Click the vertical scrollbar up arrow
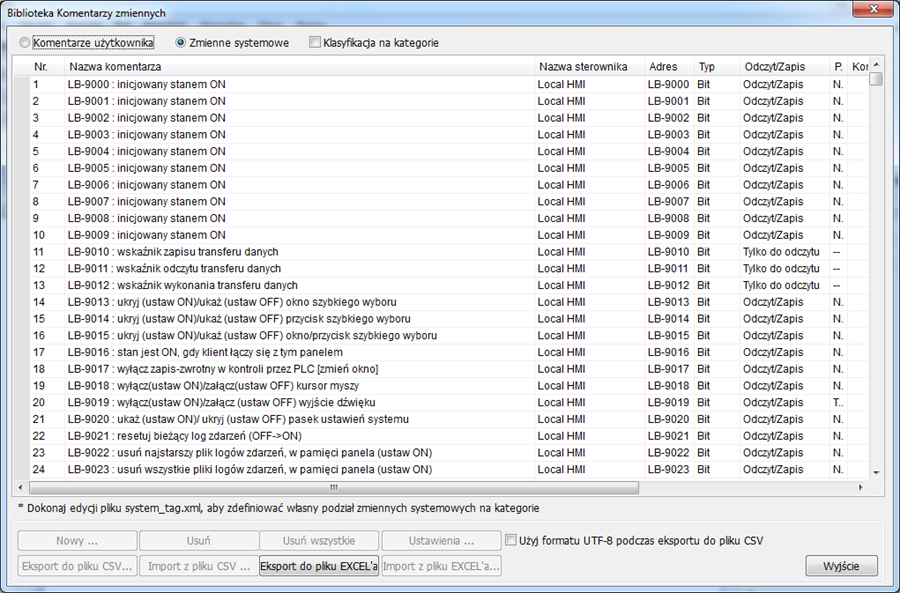The height and width of the screenshot is (593, 900). [x=876, y=64]
